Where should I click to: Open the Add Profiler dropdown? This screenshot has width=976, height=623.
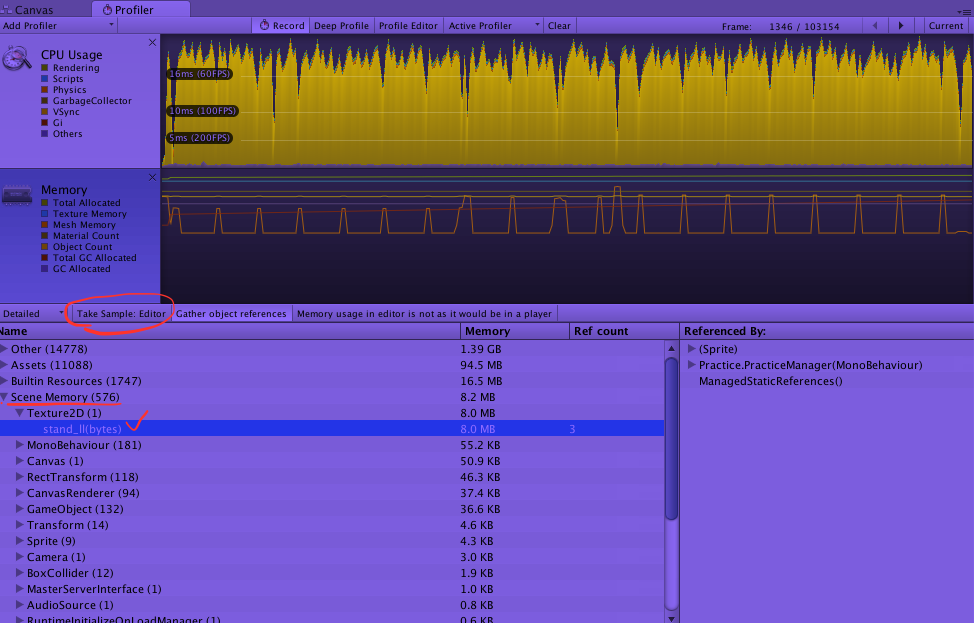[x=59, y=26]
